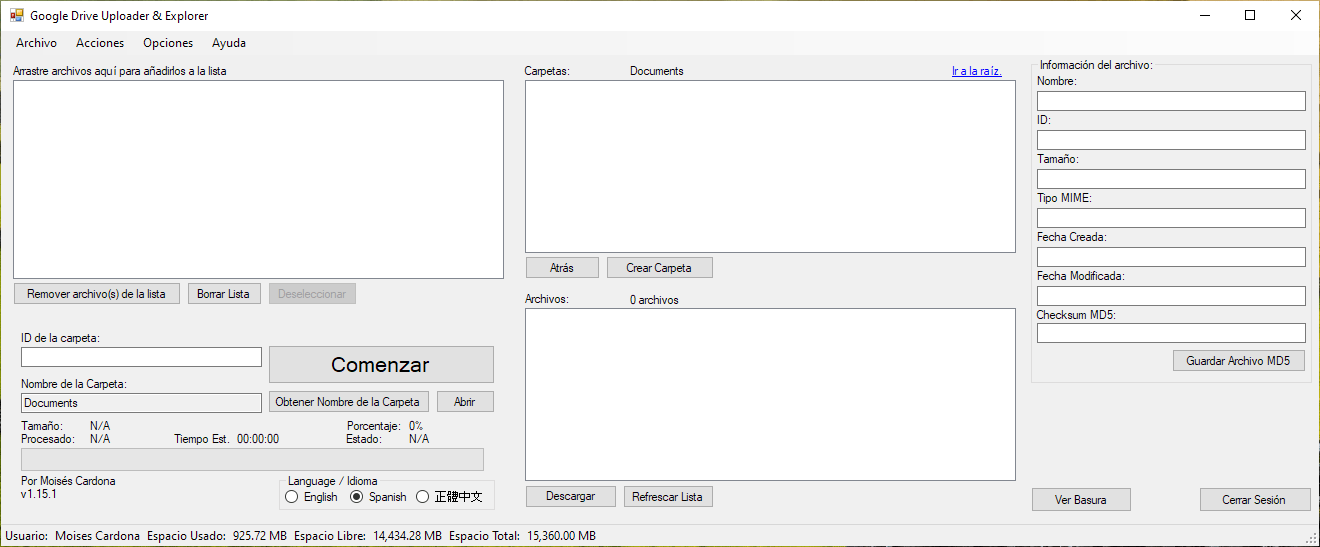1320x547 pixels.
Task: Click the Cerrar Sesión button
Action: (x=1255, y=500)
